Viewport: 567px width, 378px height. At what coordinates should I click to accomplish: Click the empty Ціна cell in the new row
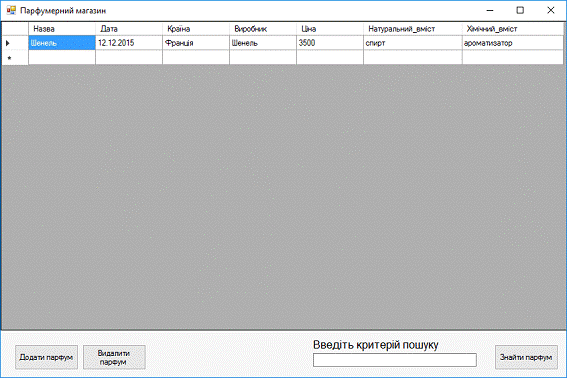click(330, 58)
